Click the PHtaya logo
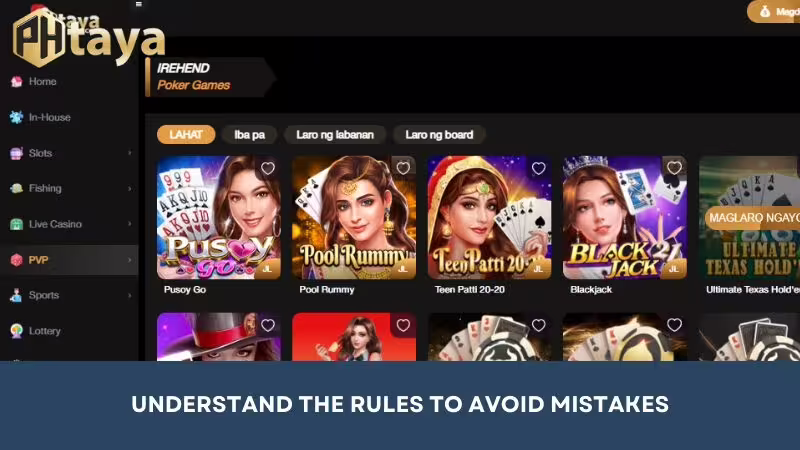The height and width of the screenshot is (450, 800). pyautogui.click(x=89, y=37)
